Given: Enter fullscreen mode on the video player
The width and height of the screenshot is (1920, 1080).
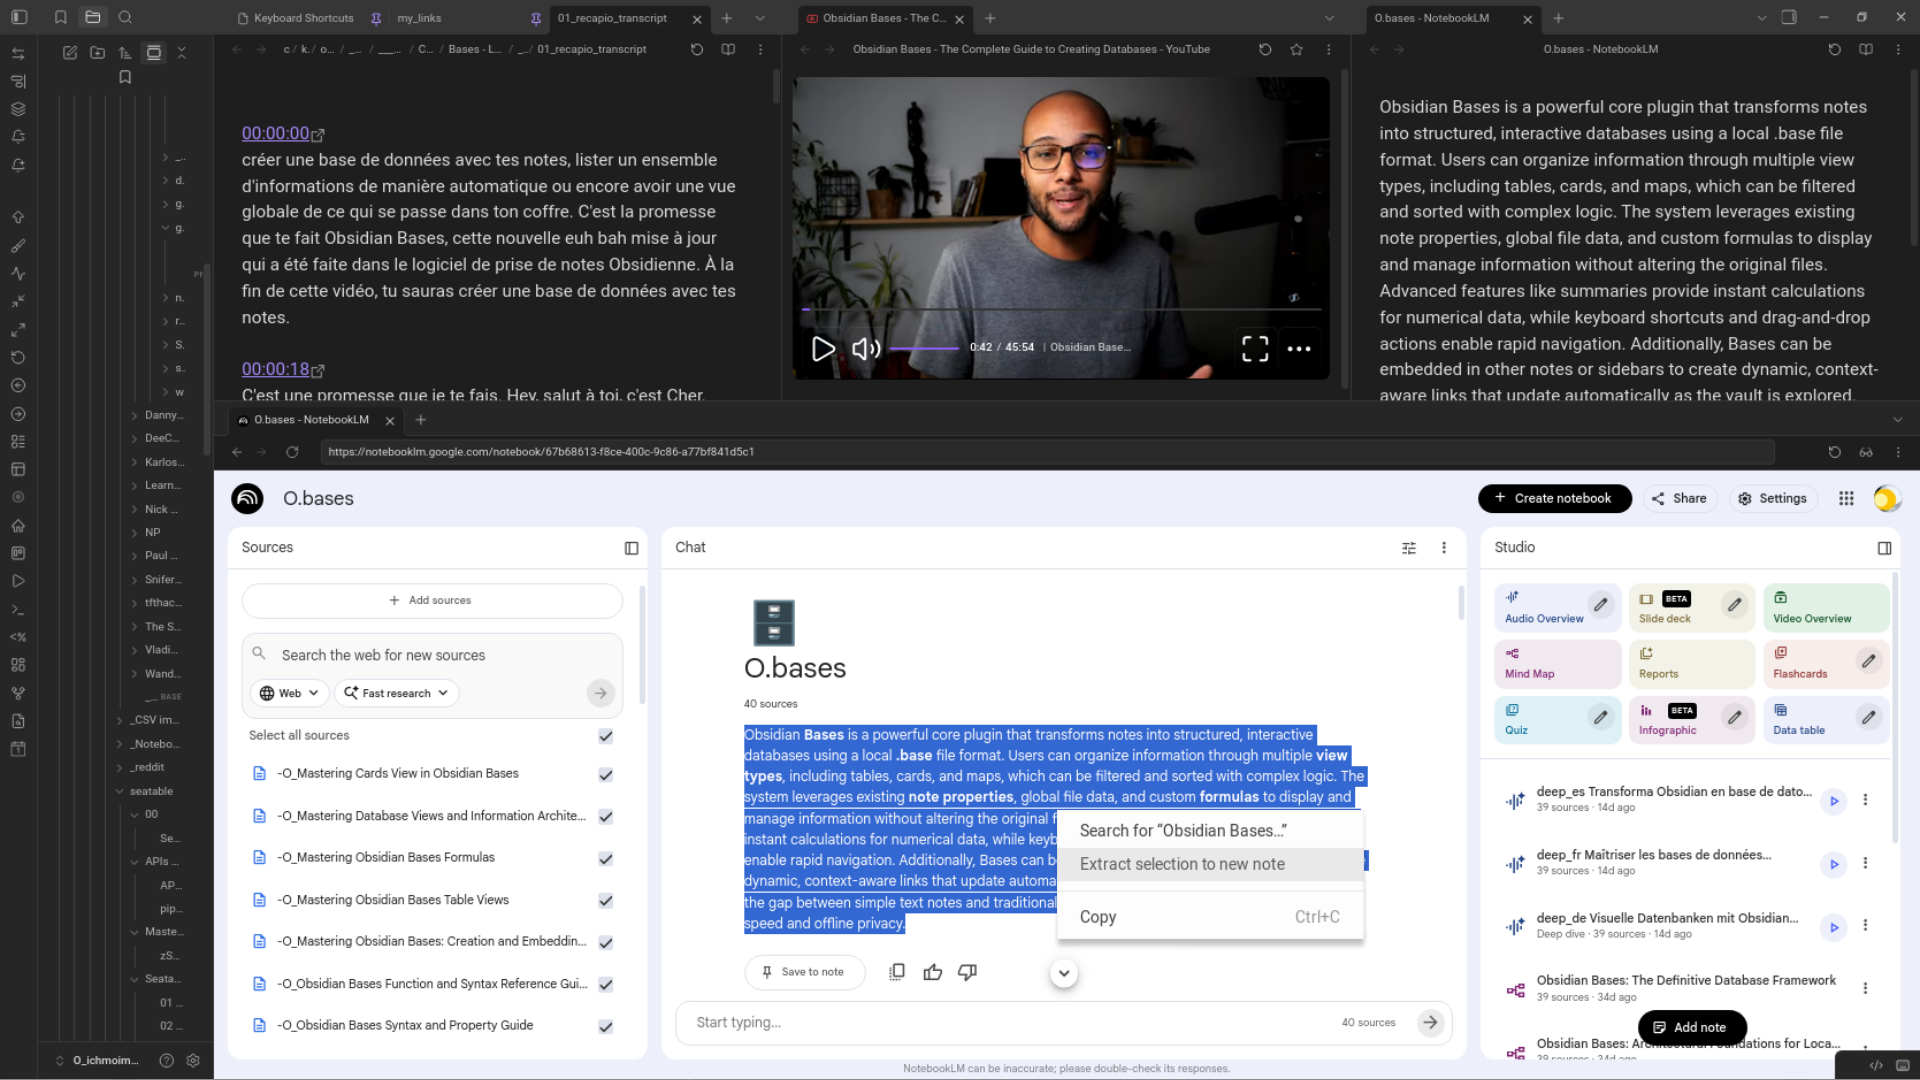Looking at the screenshot, I should 1255,348.
